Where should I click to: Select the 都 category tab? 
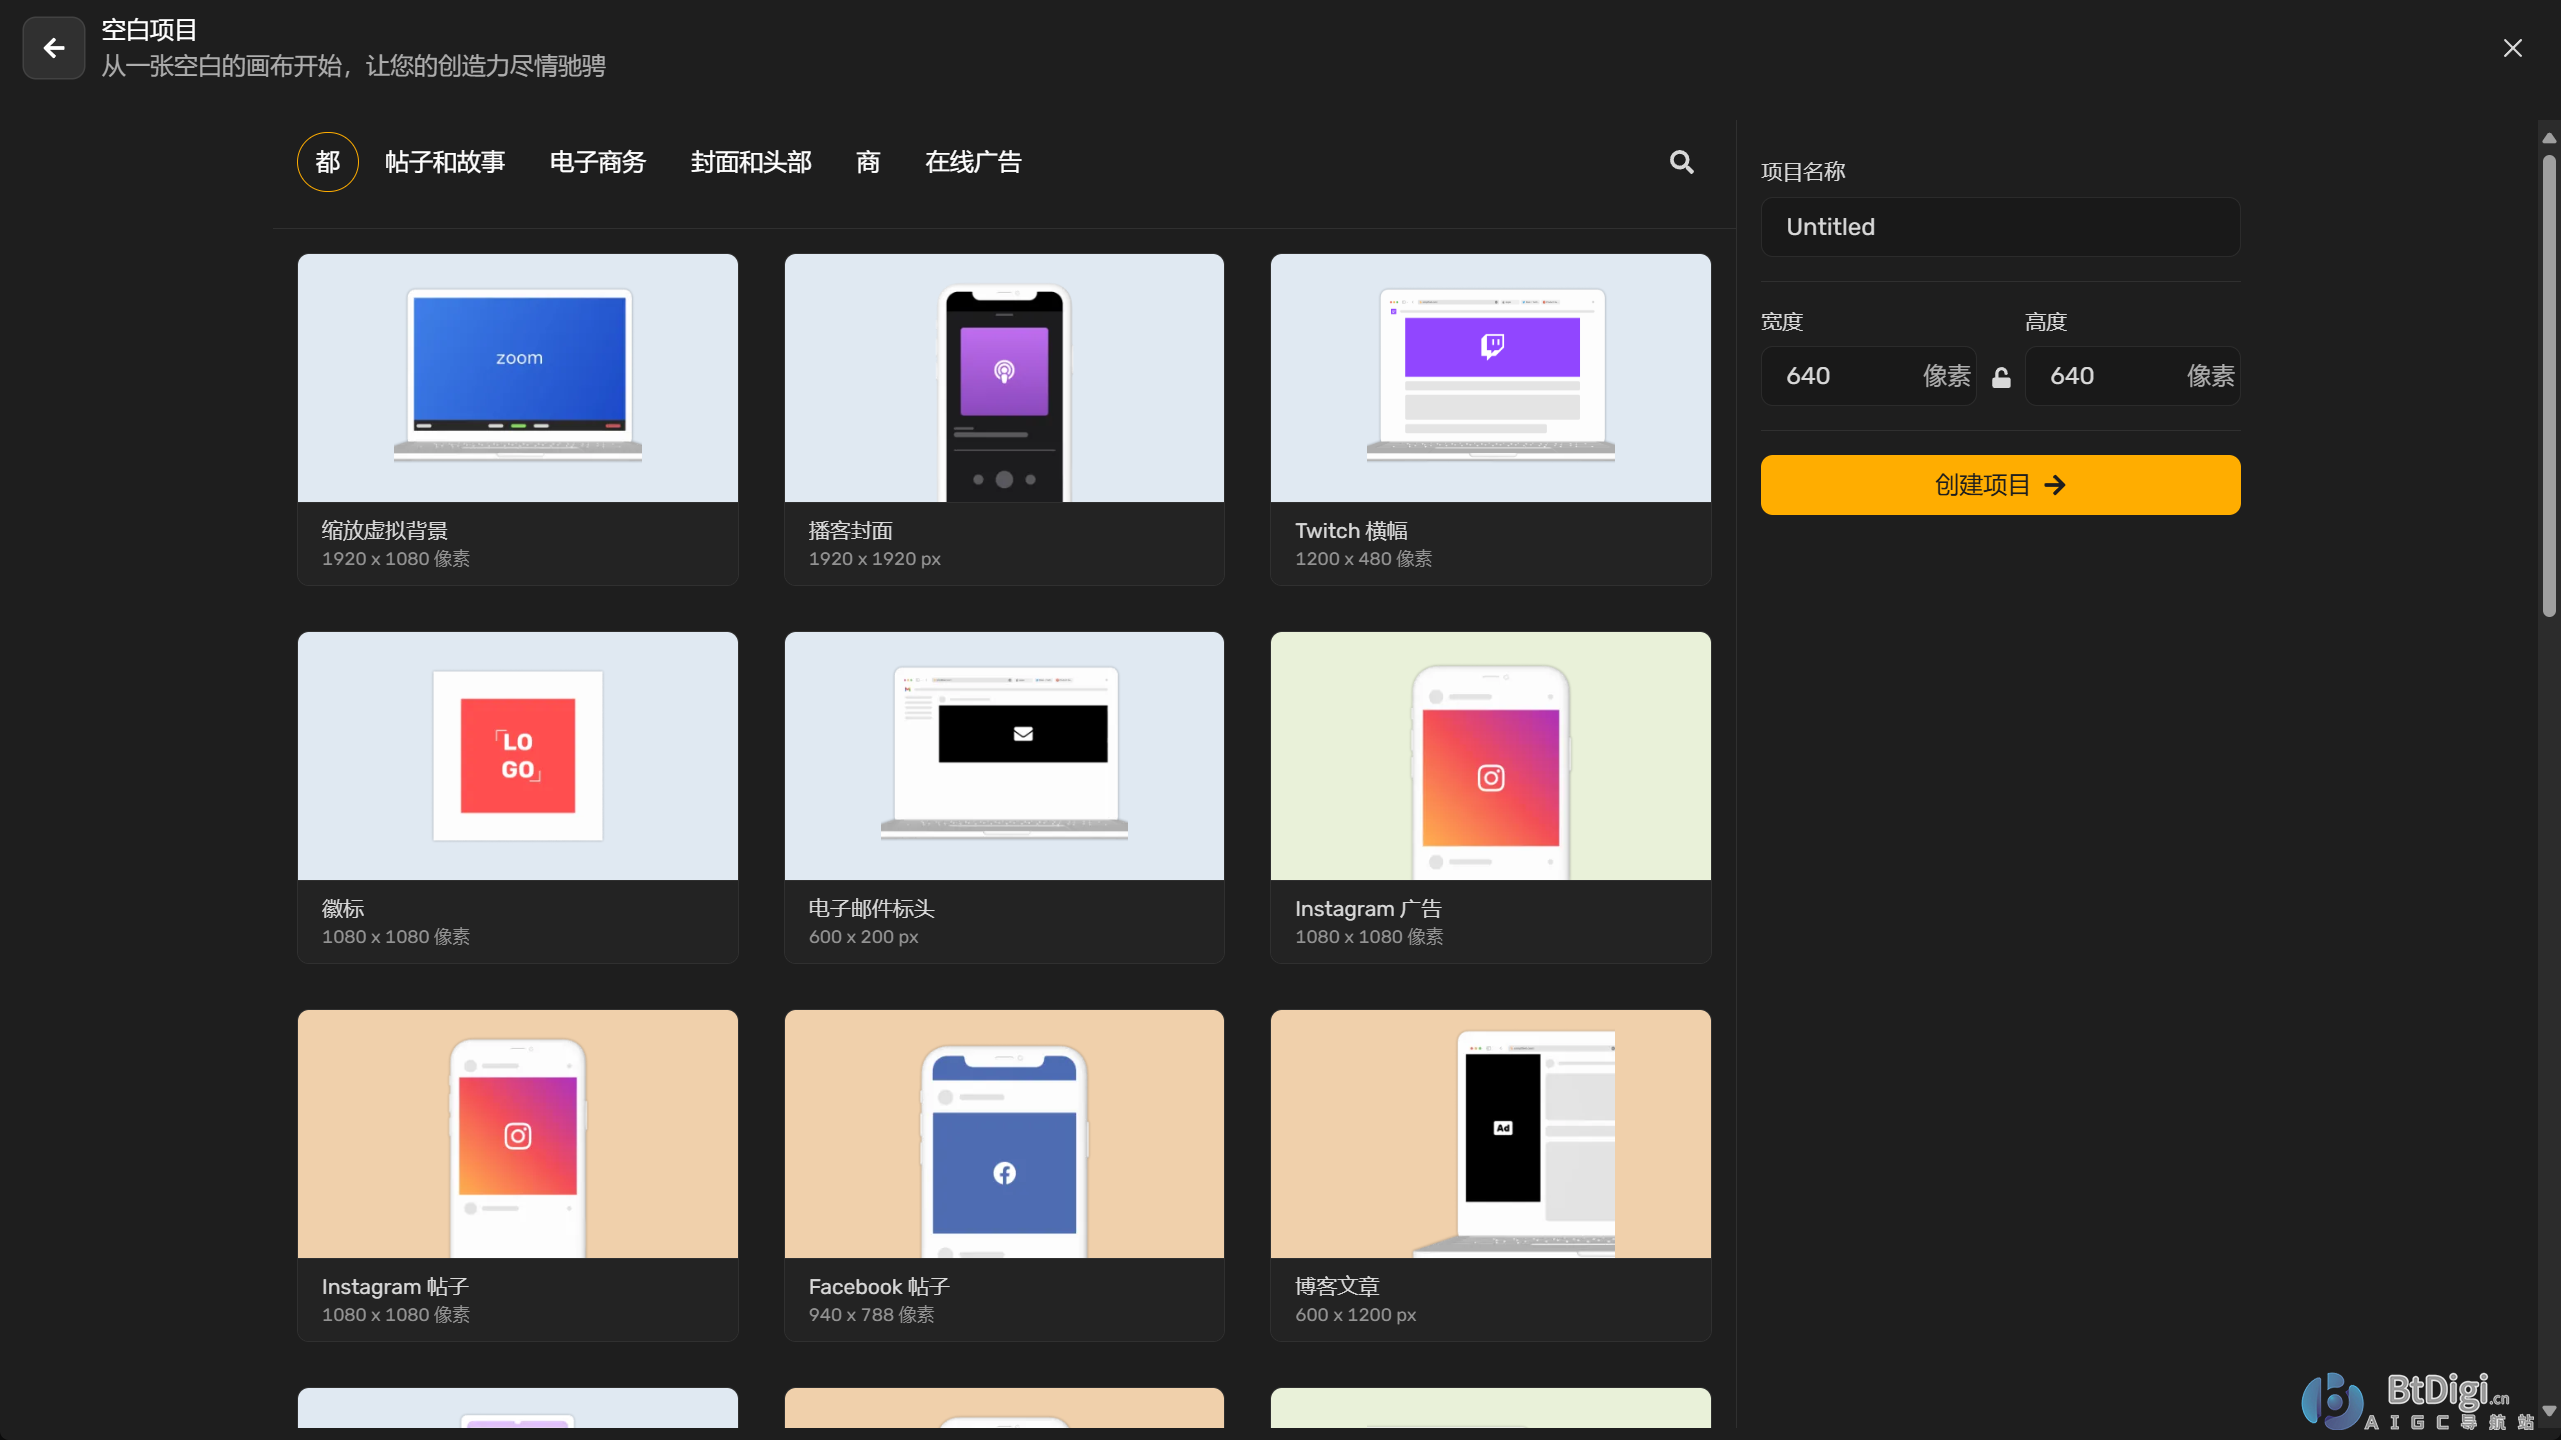(x=328, y=162)
